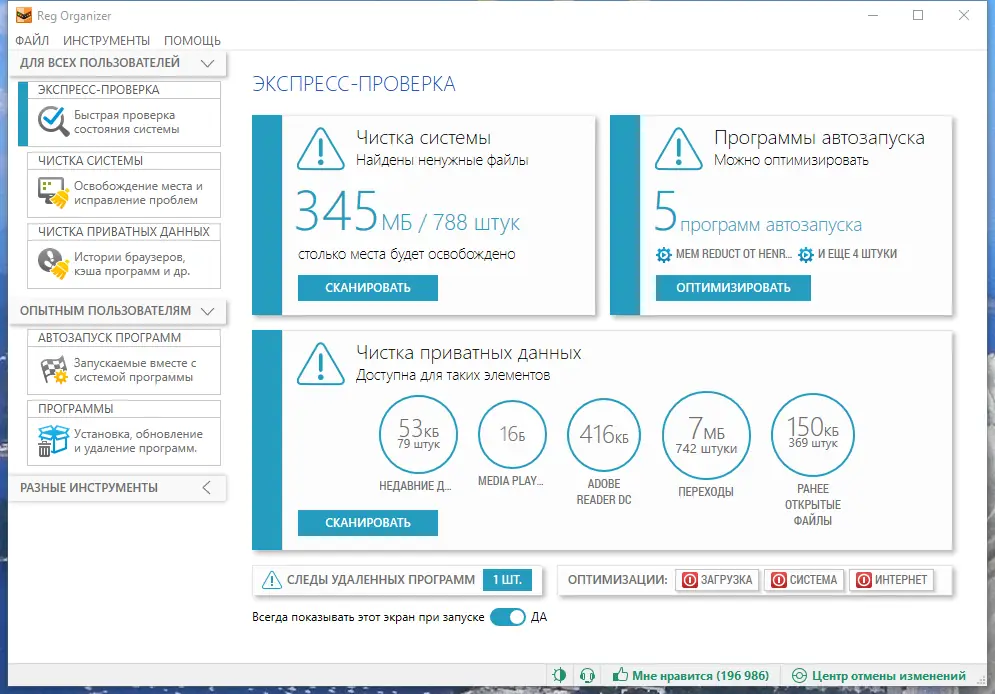Open the Инструменты menu
This screenshot has height=694, width=995.
click(107, 41)
